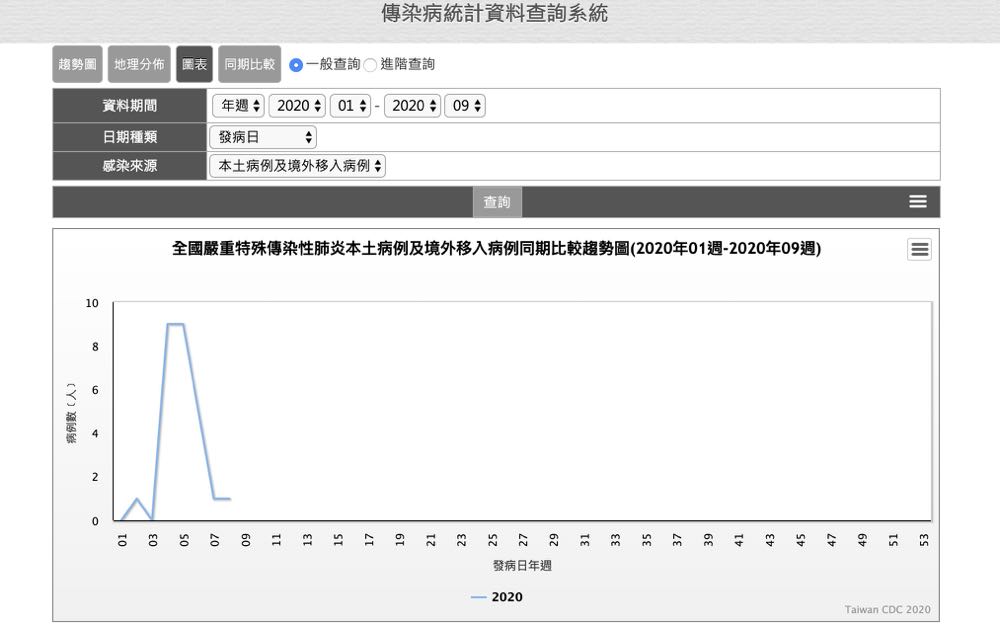Switch to the 地理分佈 tab
Viewport: 1000px width, 625px height.
139,64
